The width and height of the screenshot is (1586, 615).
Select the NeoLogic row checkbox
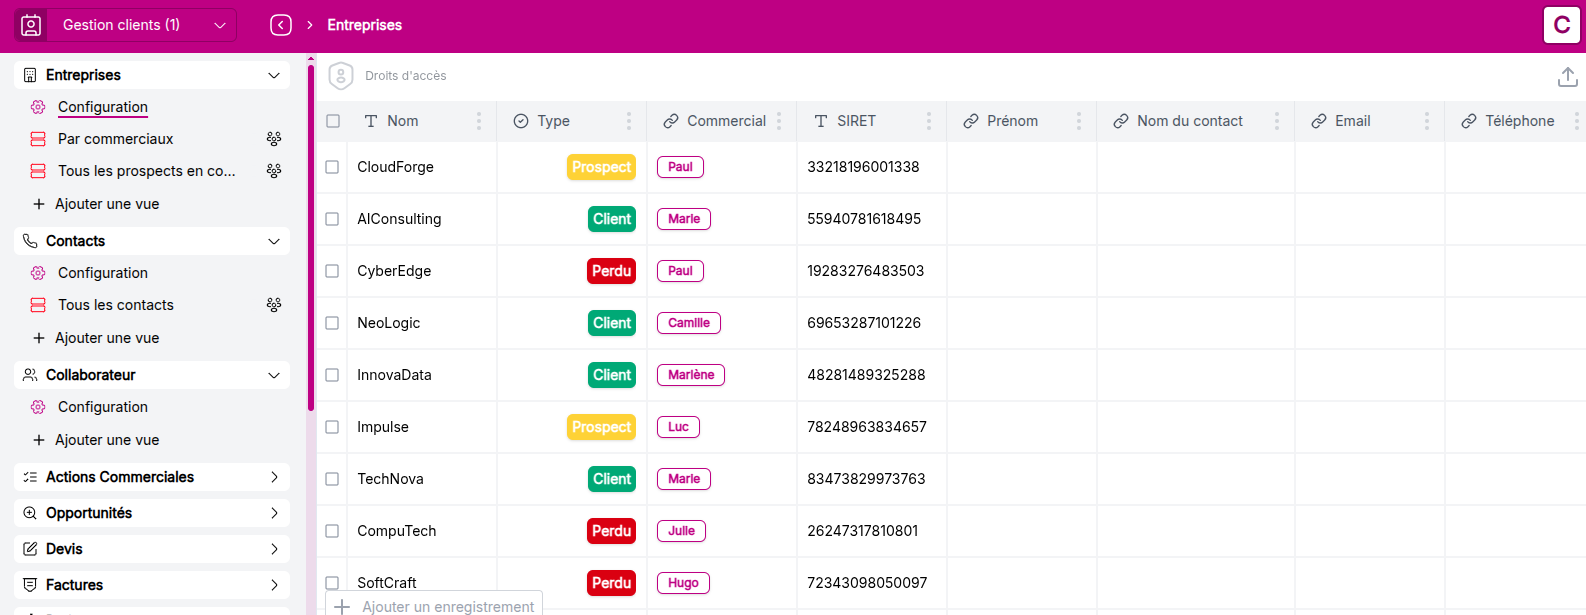click(332, 323)
